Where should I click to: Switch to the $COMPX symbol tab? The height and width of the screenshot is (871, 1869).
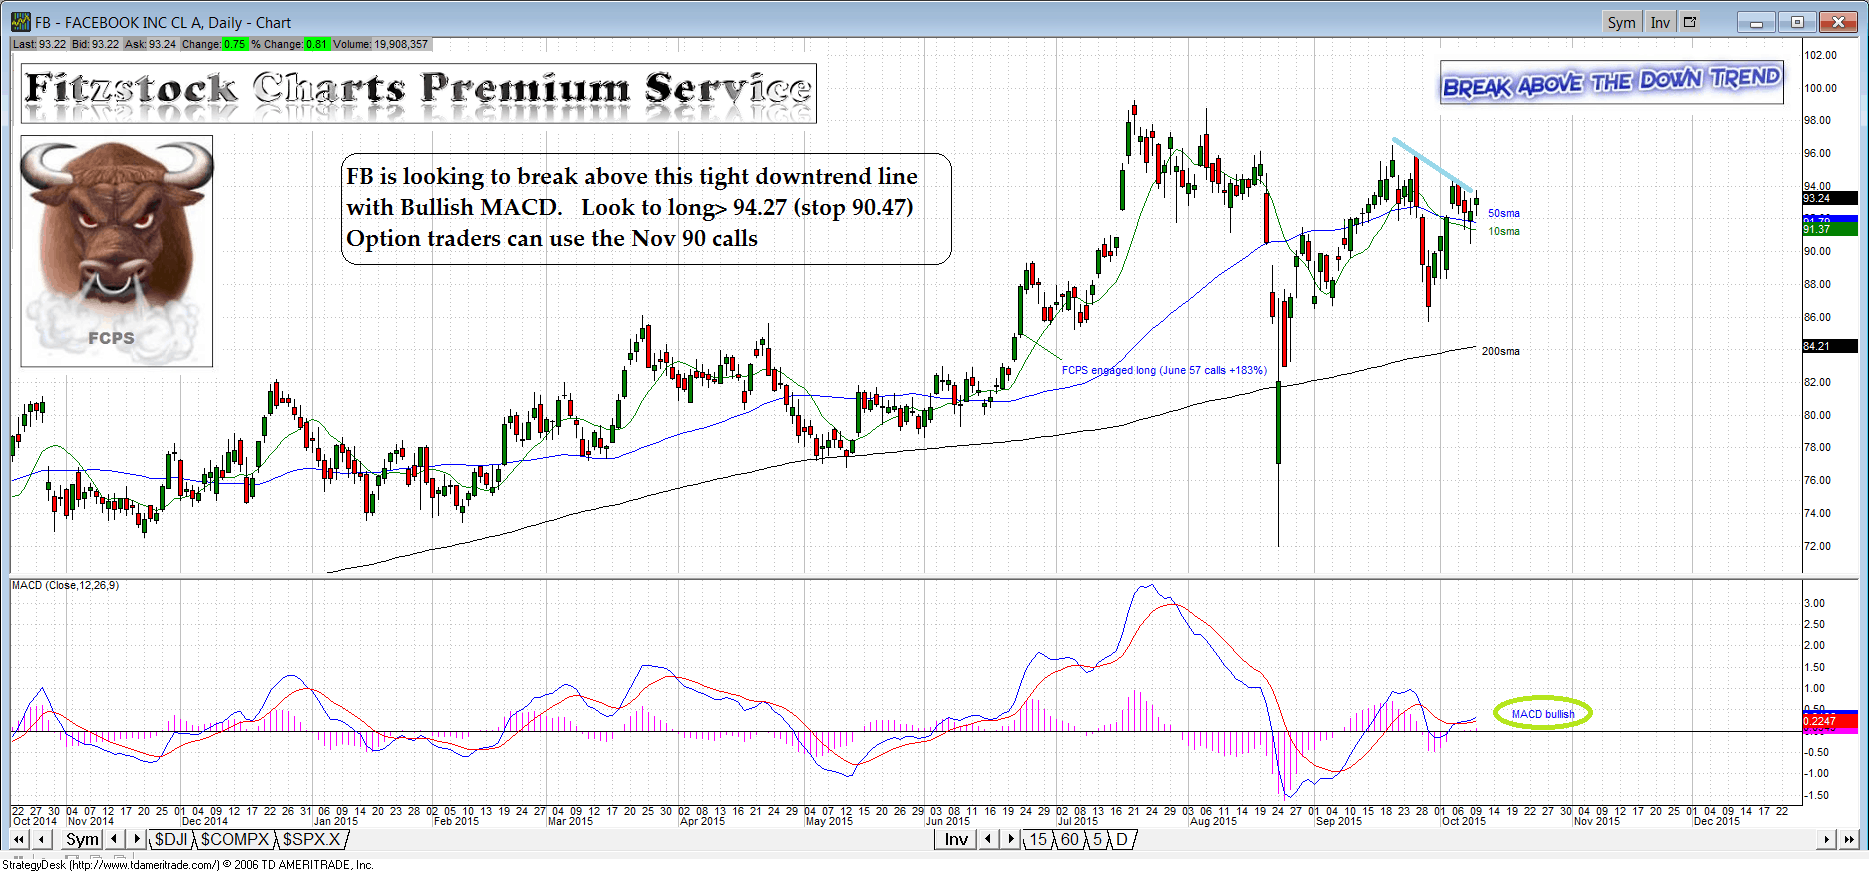click(x=235, y=839)
